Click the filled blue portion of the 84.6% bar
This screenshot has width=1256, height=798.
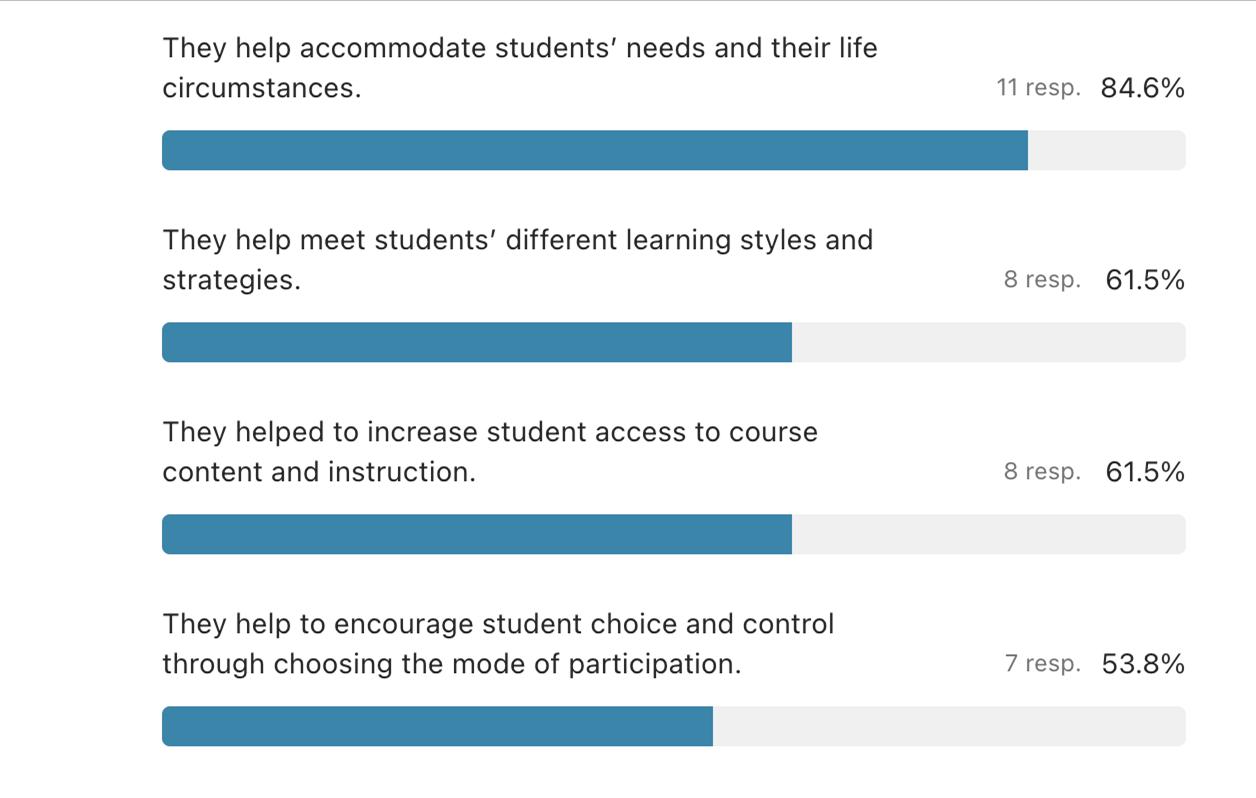point(595,150)
